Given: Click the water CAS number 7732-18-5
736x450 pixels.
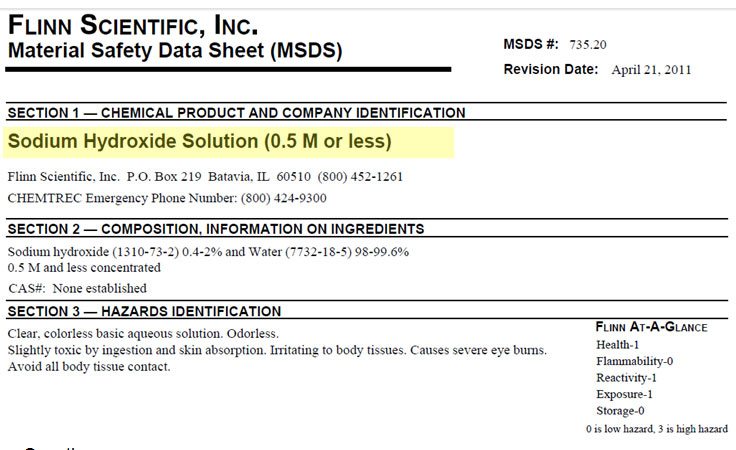Looking at the screenshot, I should click(x=318, y=252).
